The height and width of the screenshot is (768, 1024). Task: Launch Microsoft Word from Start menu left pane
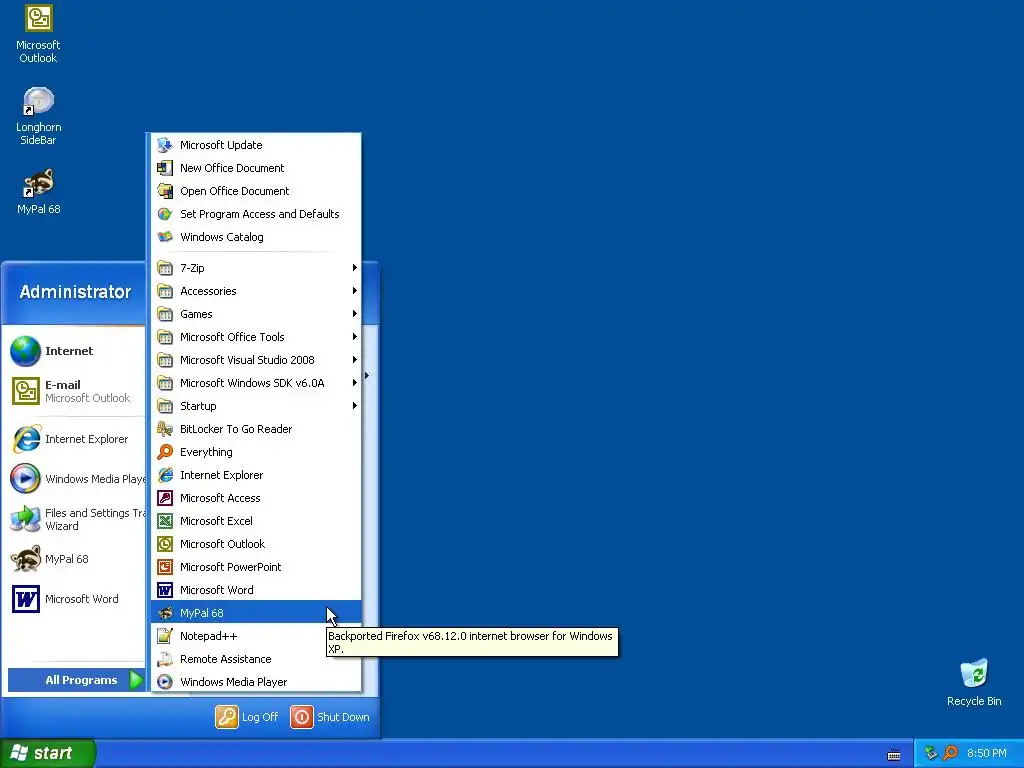(x=77, y=599)
